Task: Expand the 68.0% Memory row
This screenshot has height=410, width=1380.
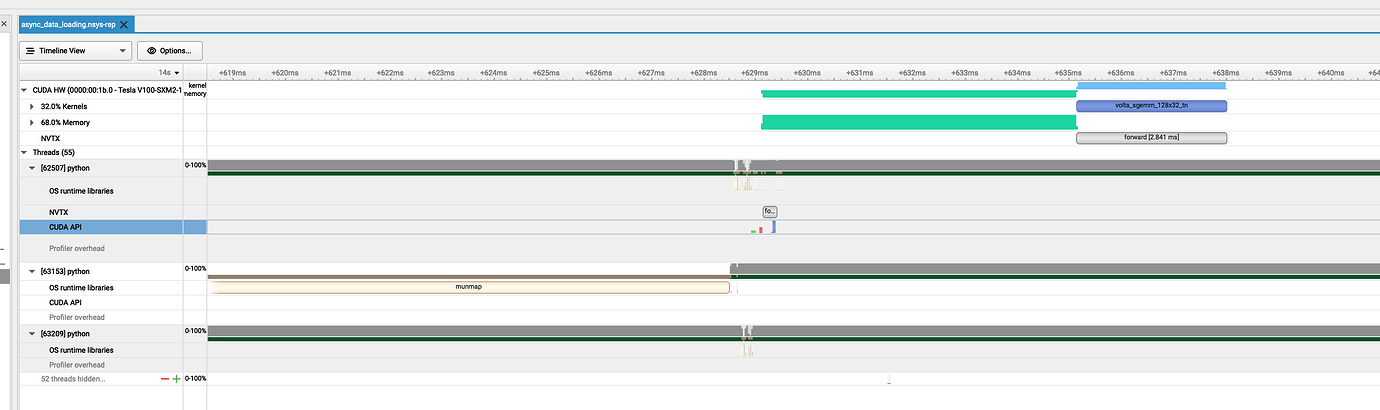Action: point(32,122)
